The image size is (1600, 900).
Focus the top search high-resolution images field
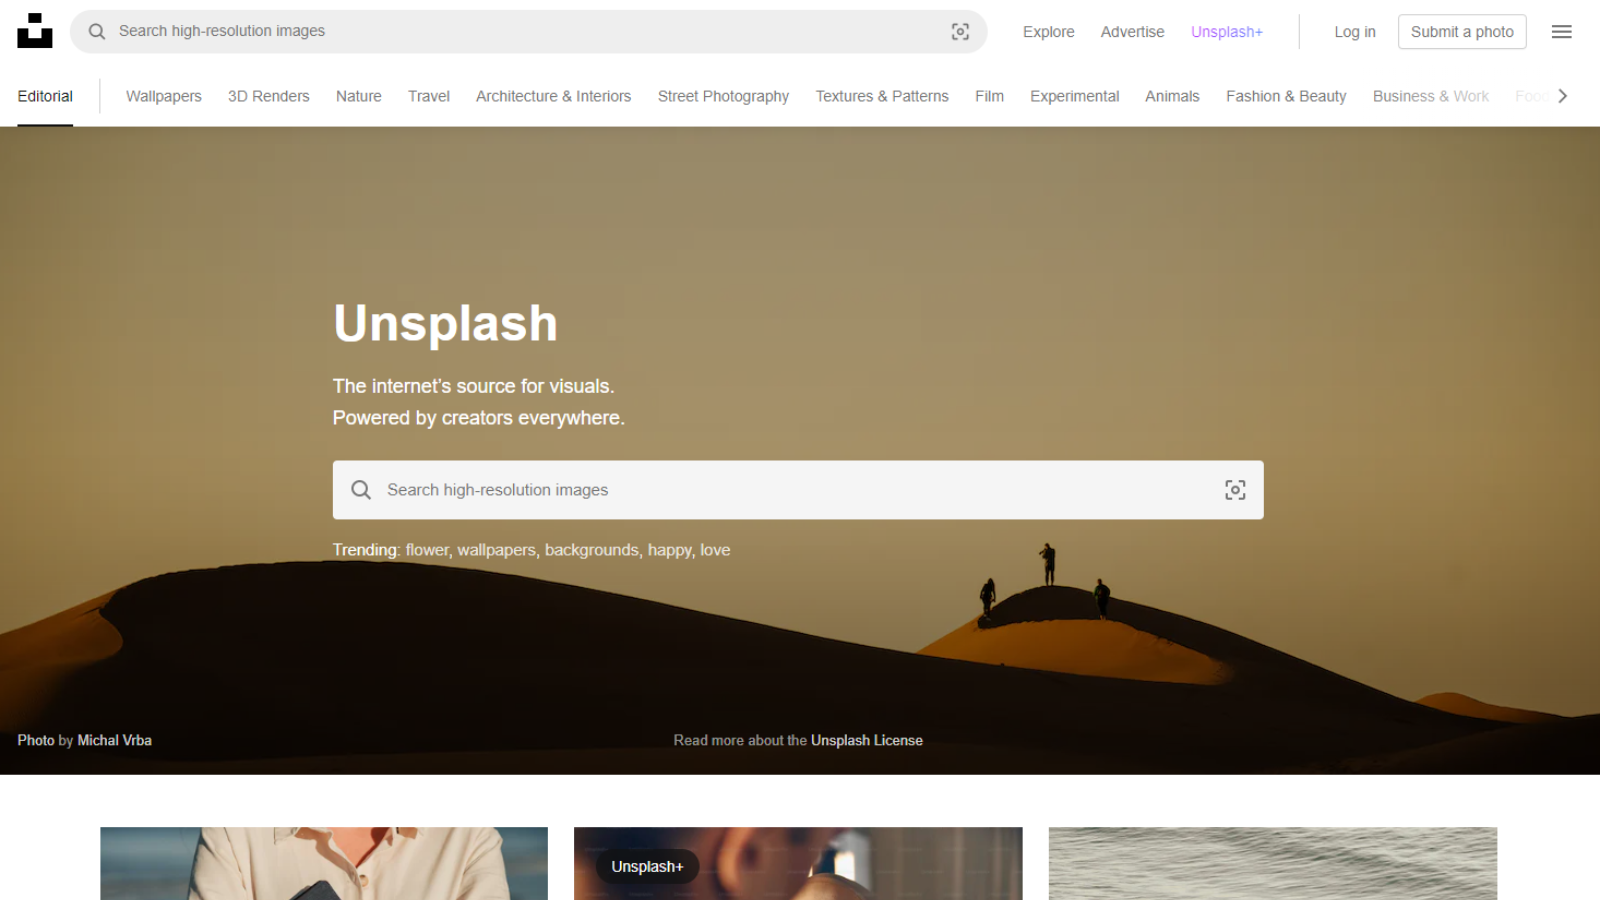point(528,32)
